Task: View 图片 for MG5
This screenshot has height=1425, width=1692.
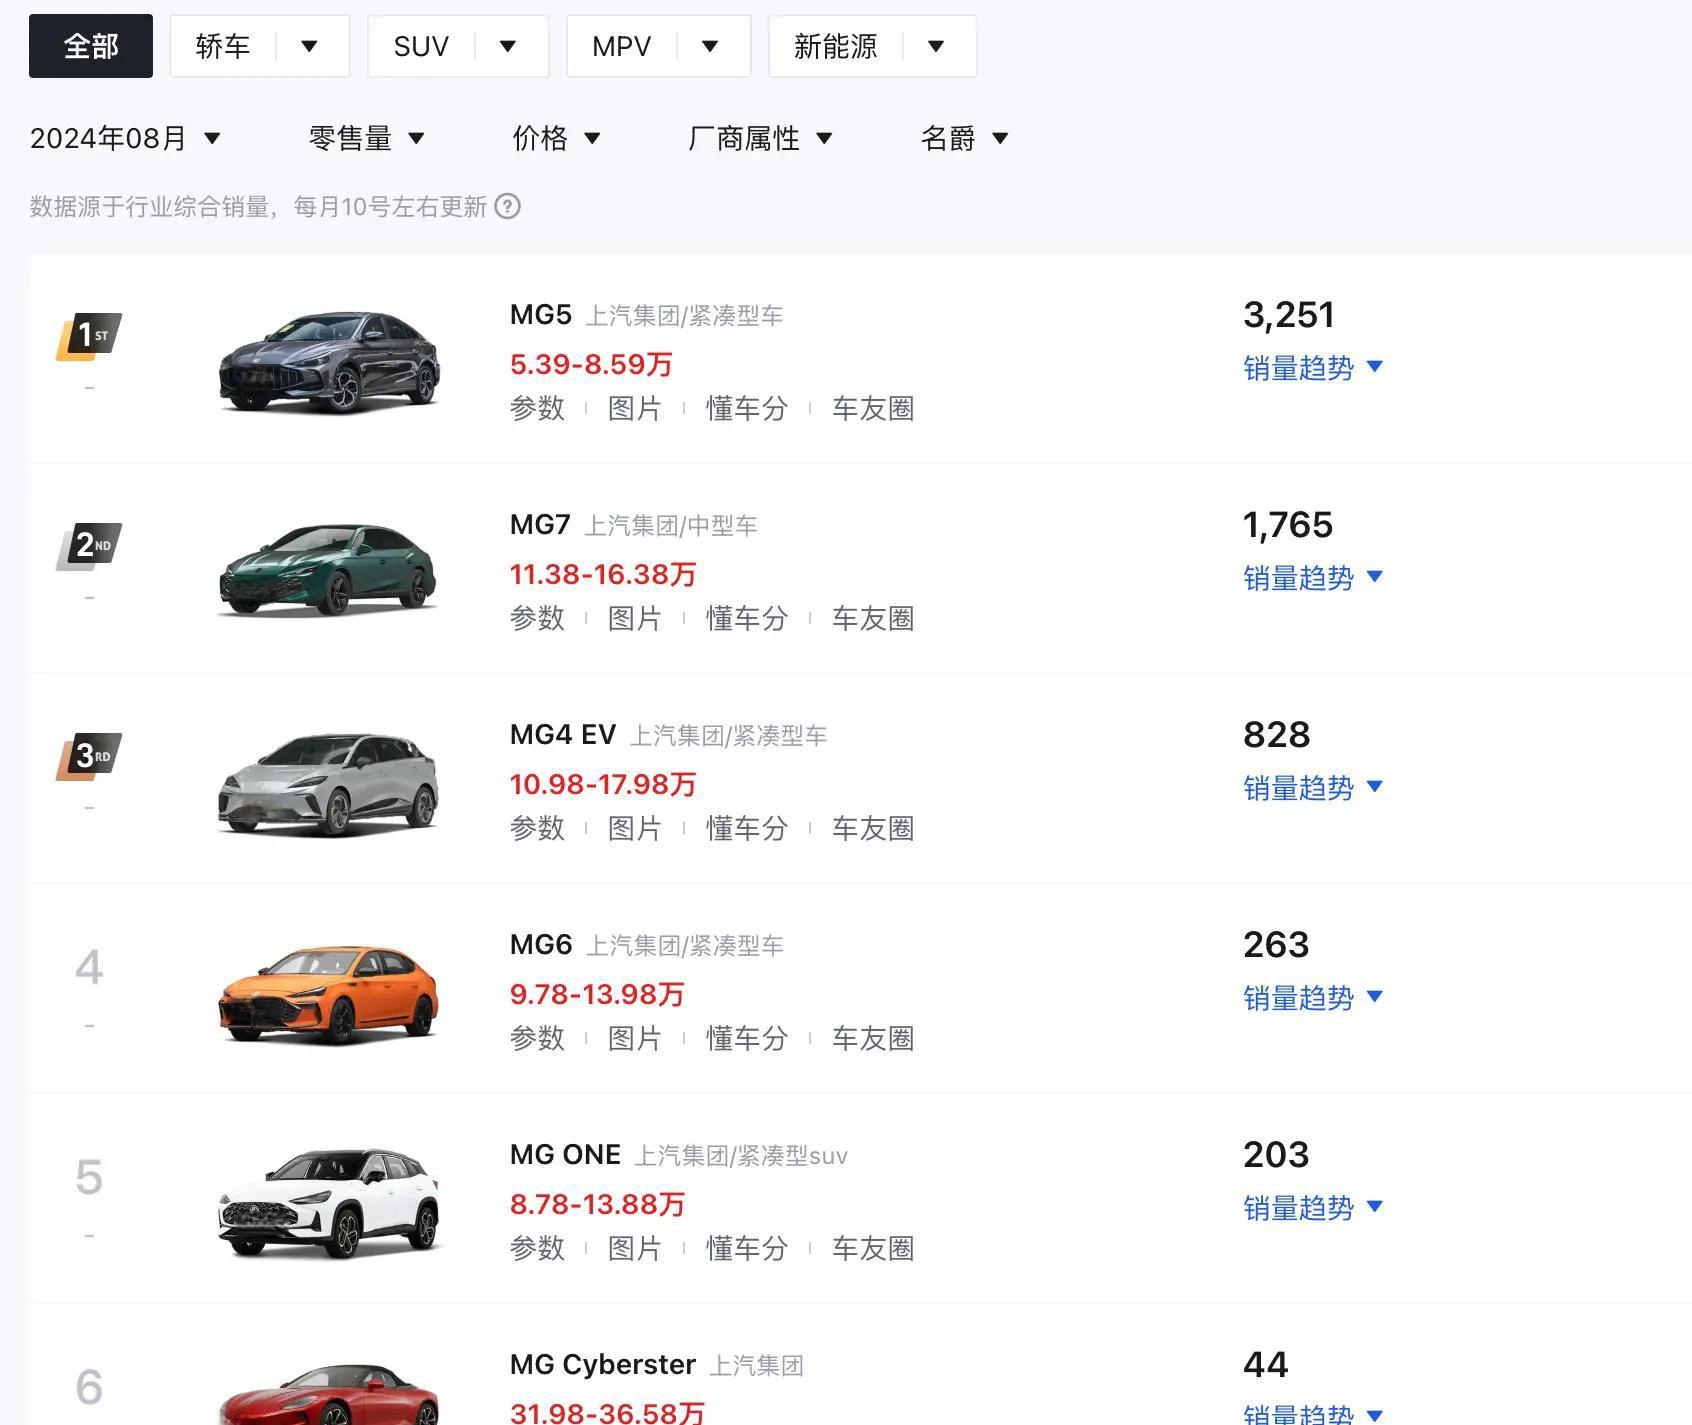Action: (635, 408)
